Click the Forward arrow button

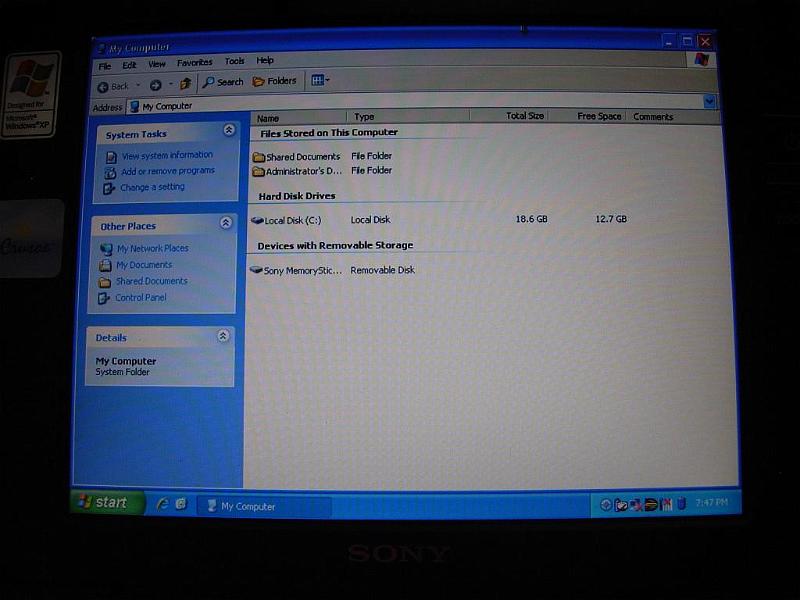pos(156,86)
